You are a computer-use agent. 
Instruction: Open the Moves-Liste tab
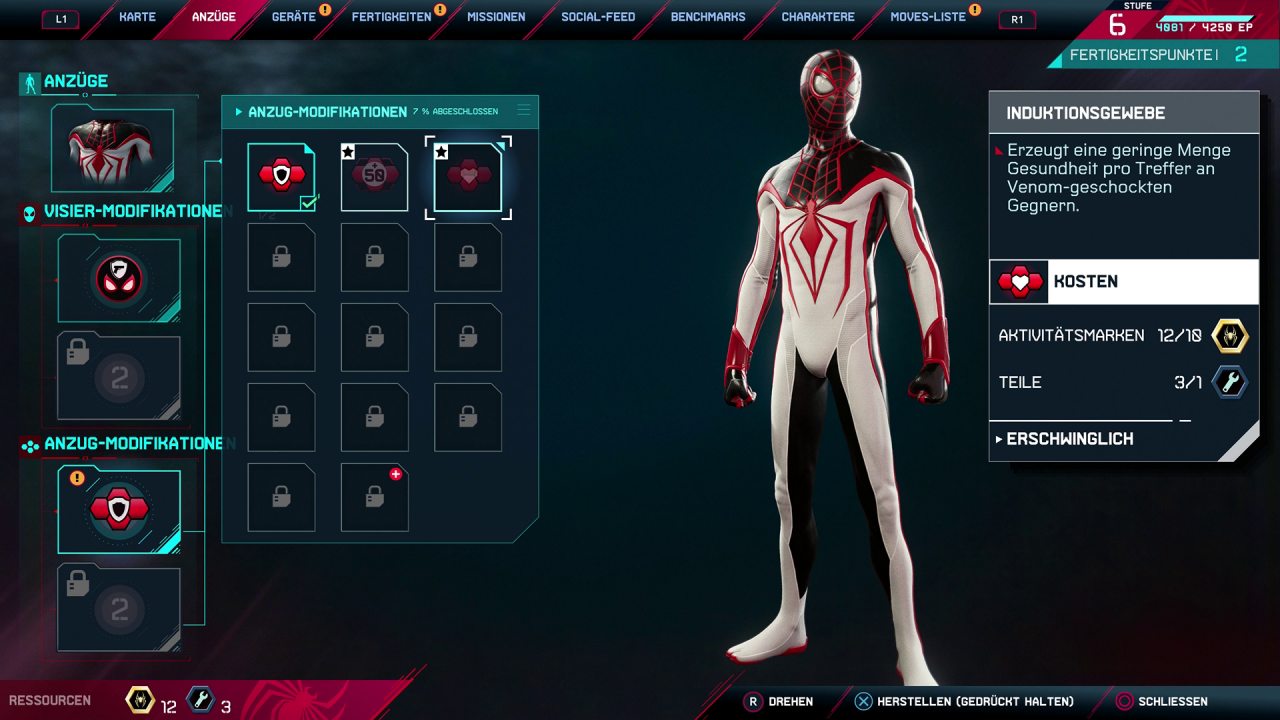928,17
